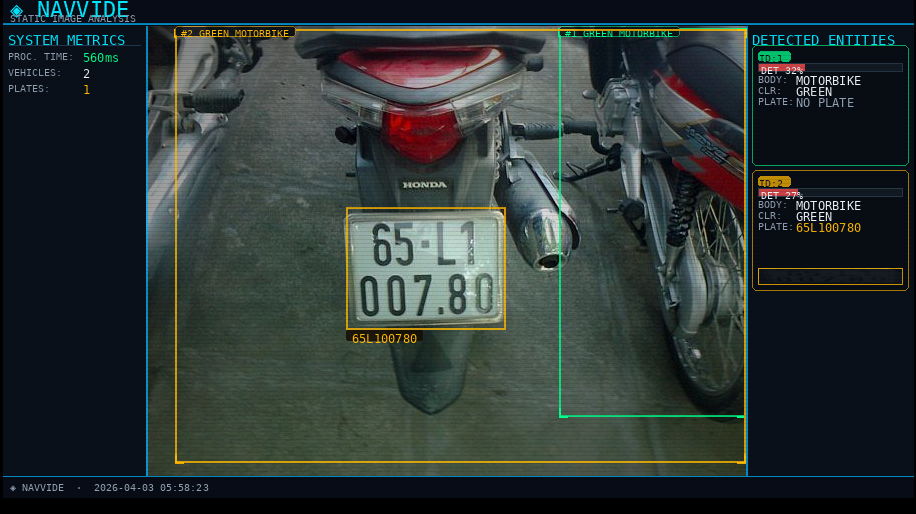This screenshot has width=916, height=514.
Task: Select the 65L100780 caption under the plate
Action: [384, 339]
